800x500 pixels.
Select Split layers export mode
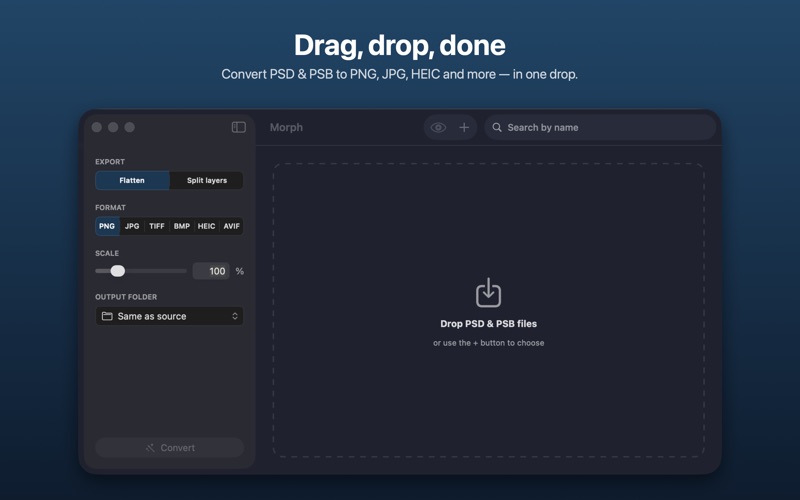pyautogui.click(x=207, y=180)
